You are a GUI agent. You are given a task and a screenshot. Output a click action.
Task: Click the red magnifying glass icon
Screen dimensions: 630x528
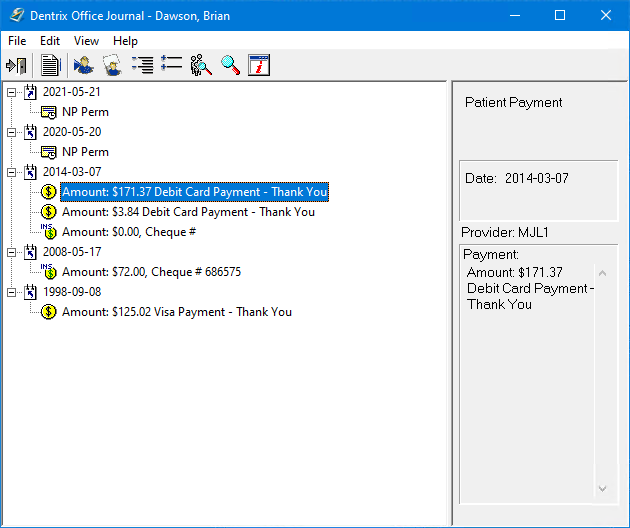[230, 66]
